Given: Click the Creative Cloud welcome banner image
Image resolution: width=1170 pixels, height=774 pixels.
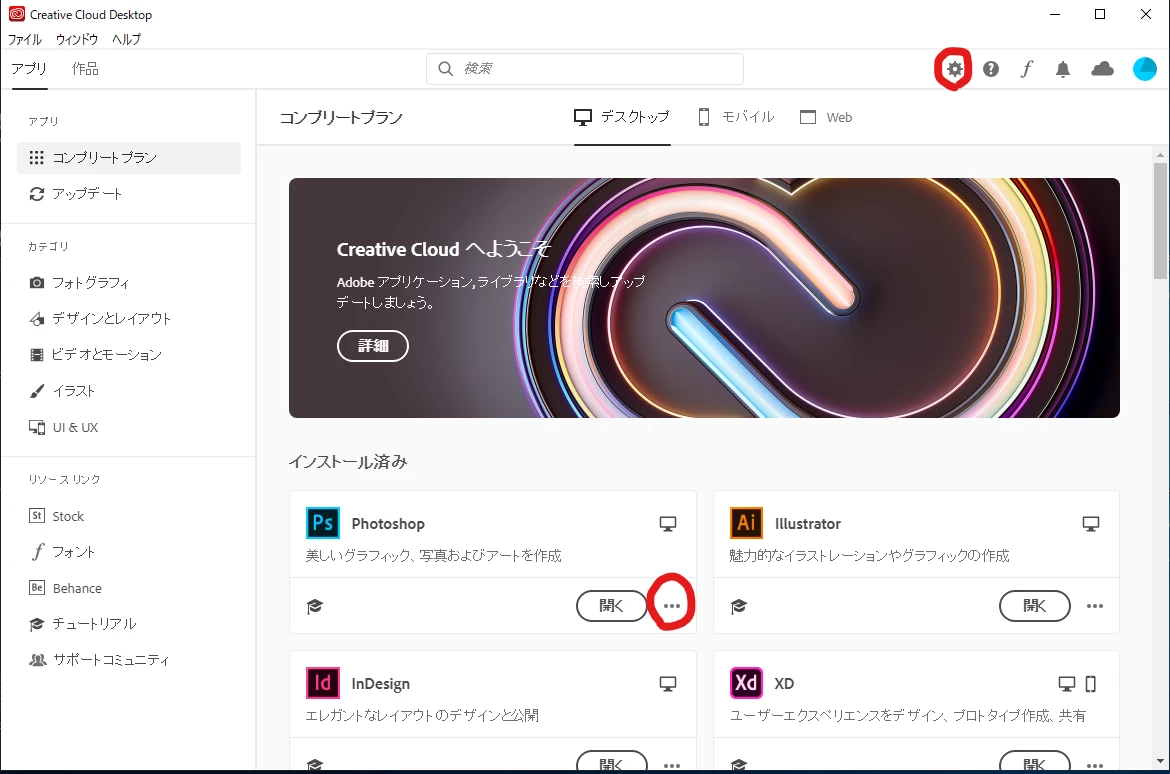Looking at the screenshot, I should point(704,298).
